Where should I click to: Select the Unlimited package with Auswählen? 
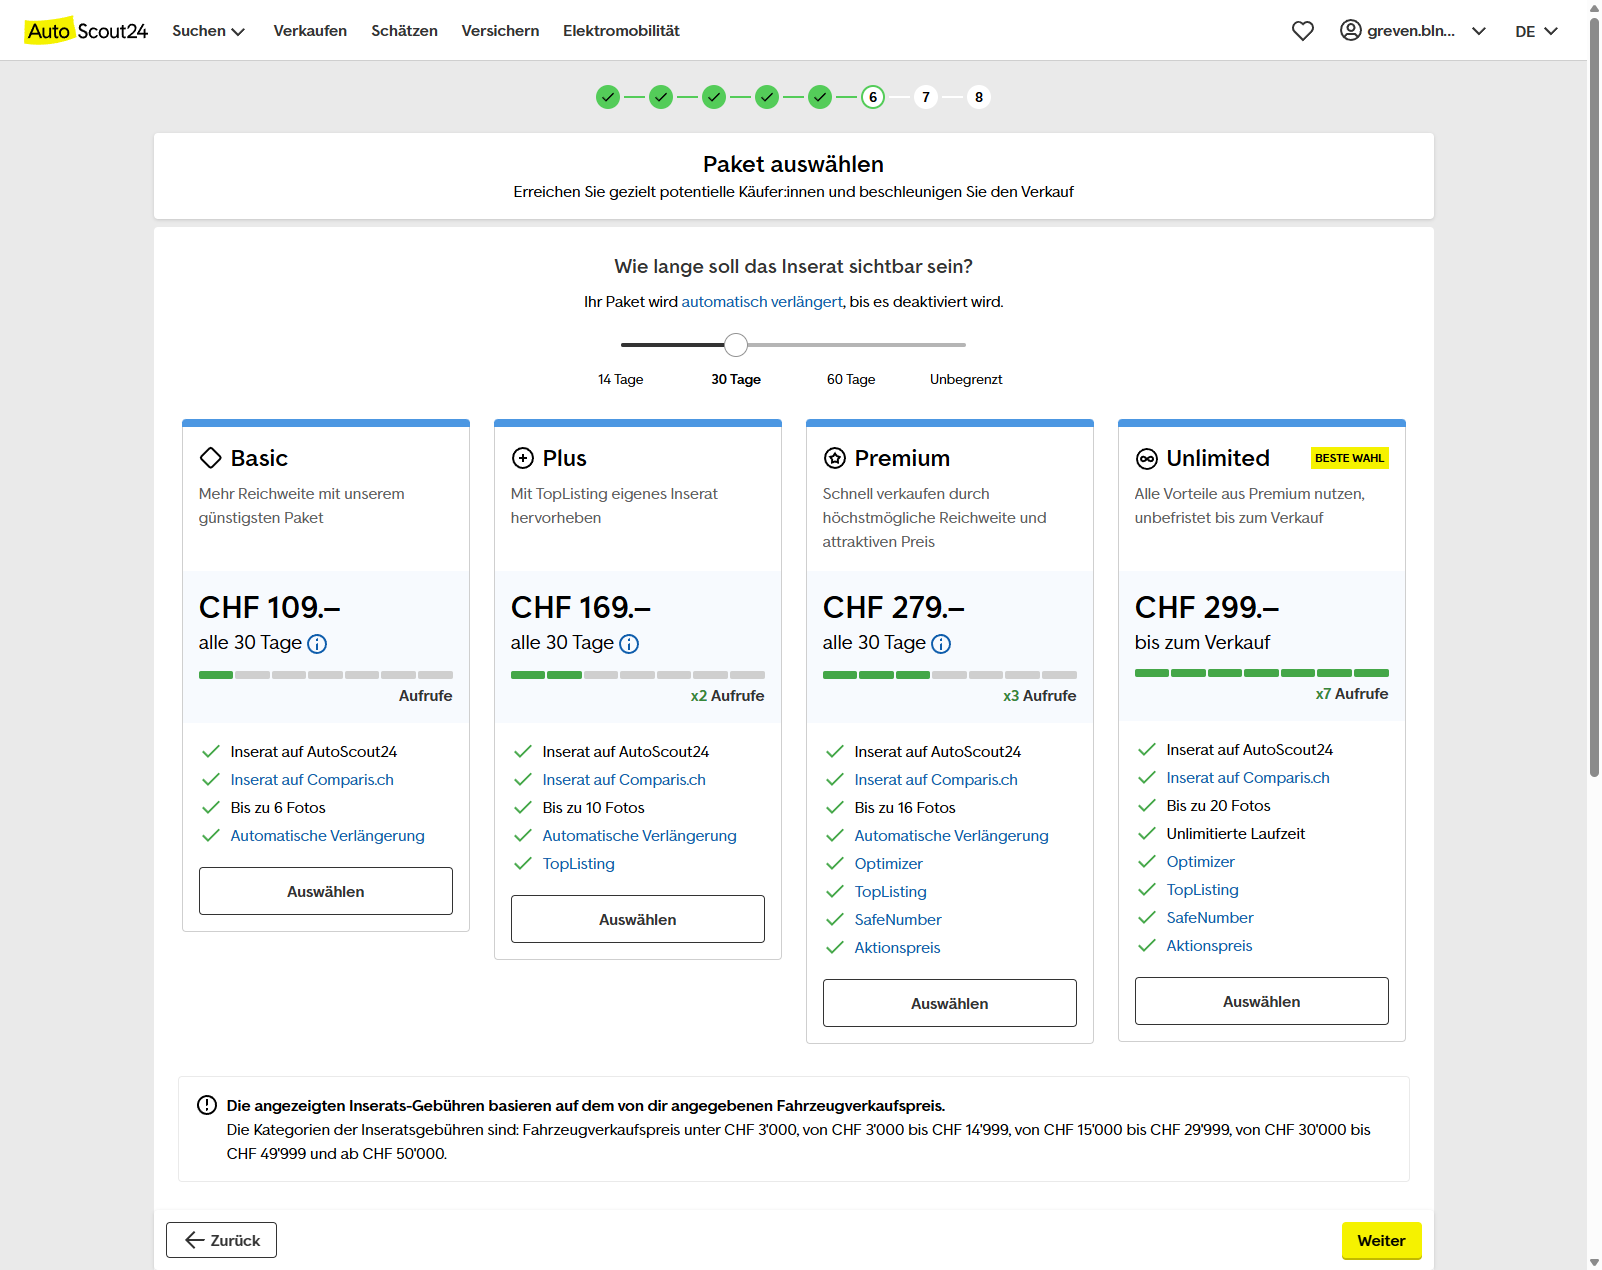pos(1262,1001)
